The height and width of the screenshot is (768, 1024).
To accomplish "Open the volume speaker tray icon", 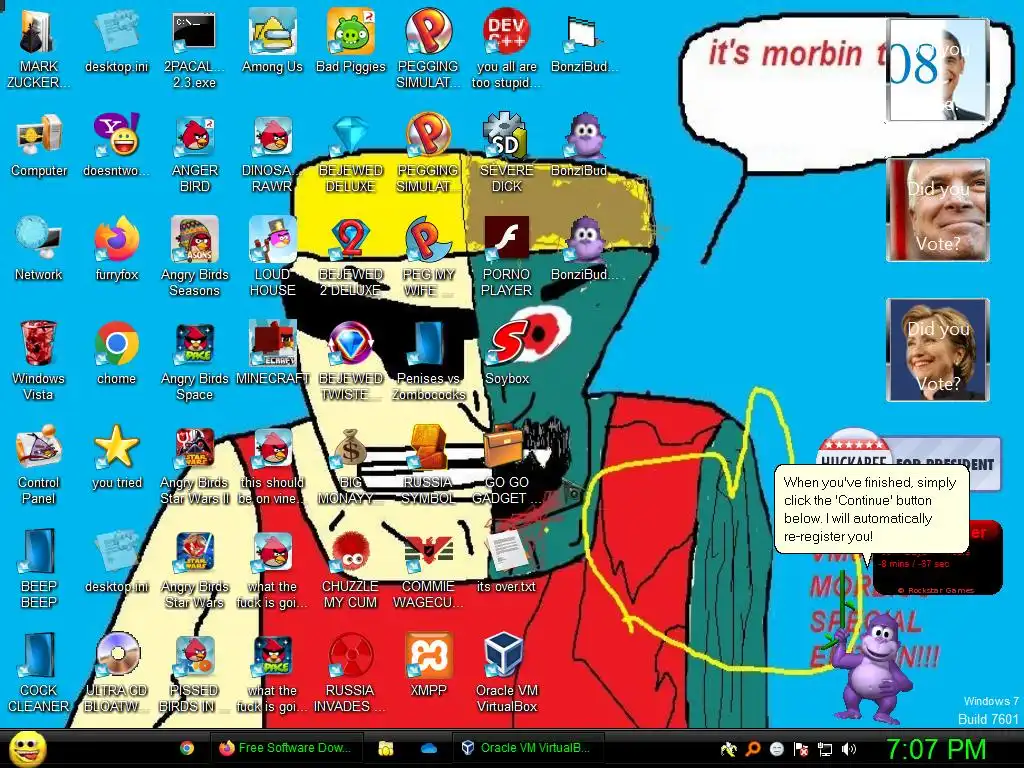I will [x=849, y=749].
